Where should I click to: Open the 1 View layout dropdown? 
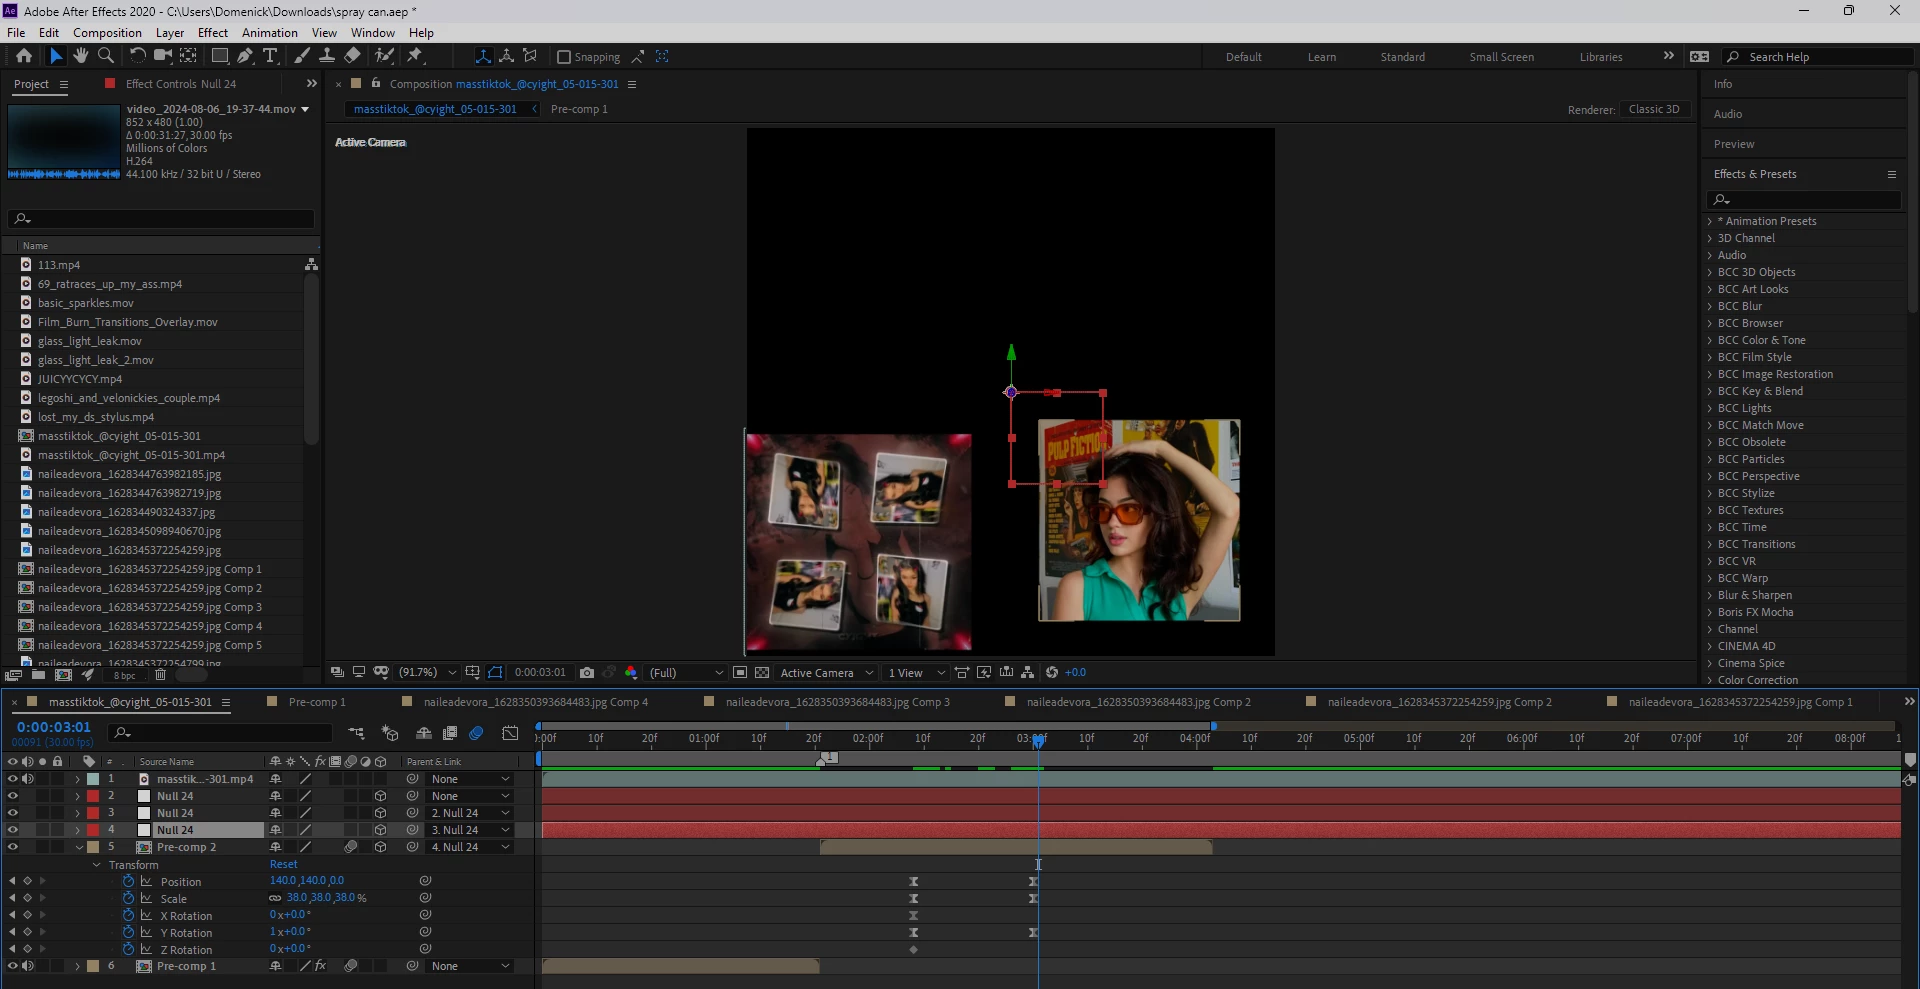pyautogui.click(x=916, y=673)
